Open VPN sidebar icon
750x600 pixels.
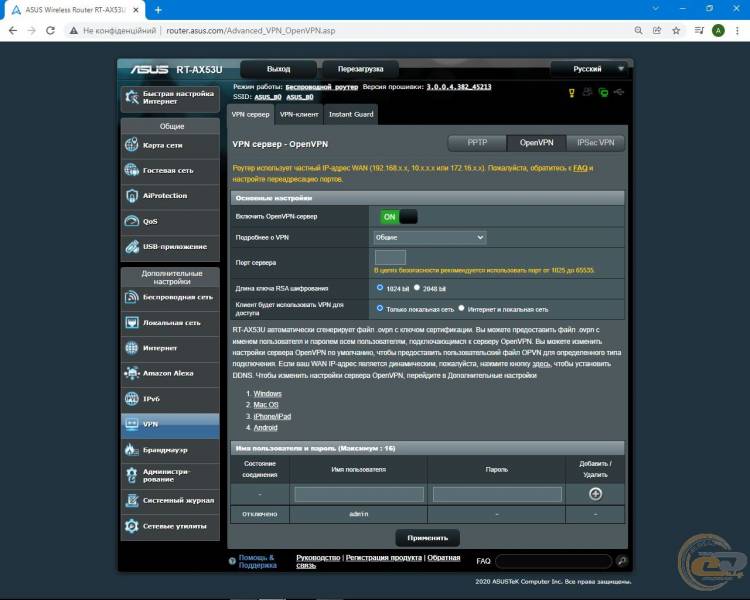point(132,424)
